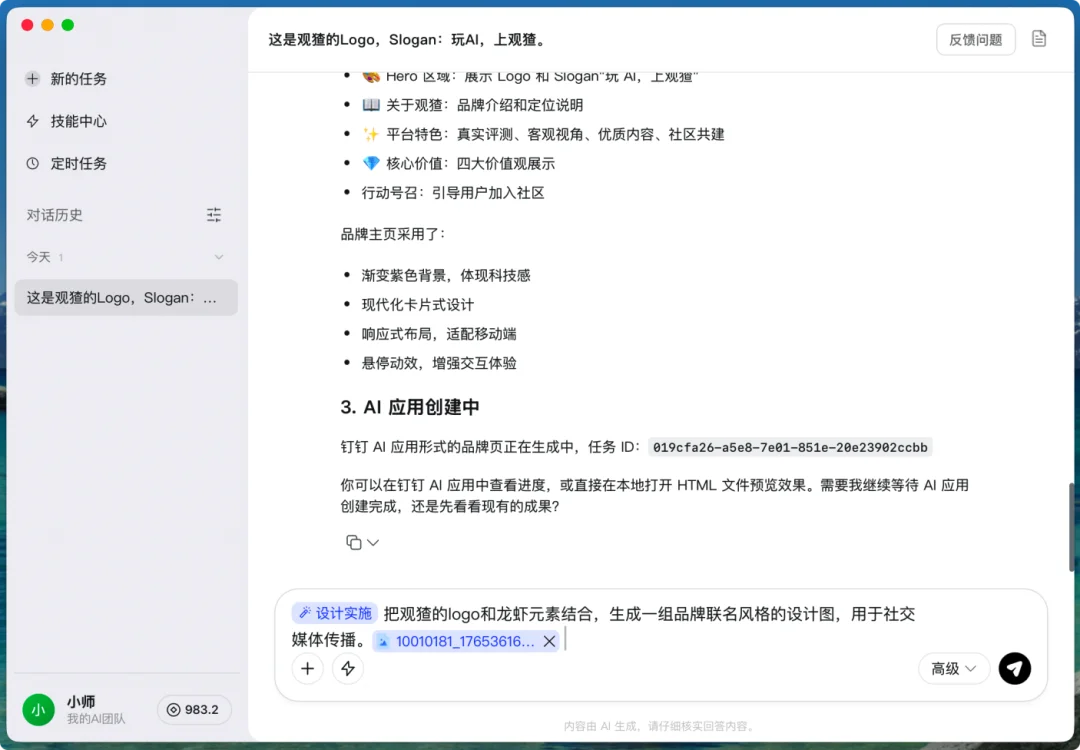Expand the 高级 mode dropdown
1080x750 pixels.
953,668
